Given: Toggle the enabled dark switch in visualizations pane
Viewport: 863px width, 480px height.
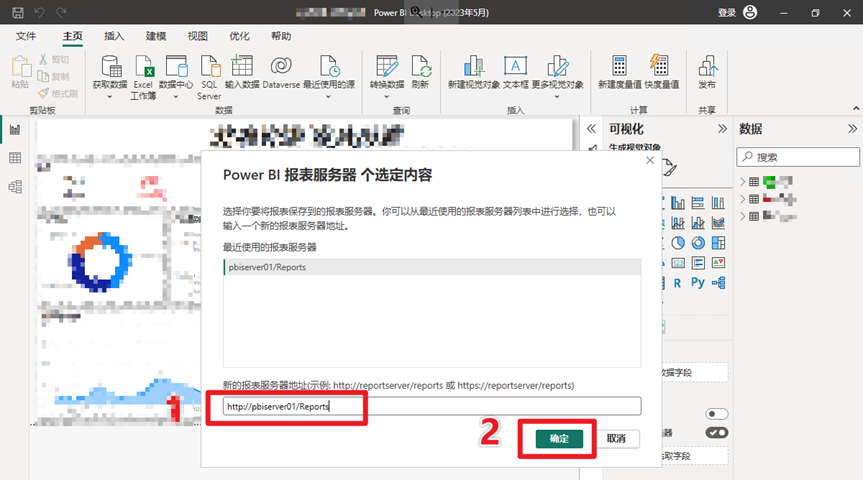Looking at the screenshot, I should click(716, 433).
